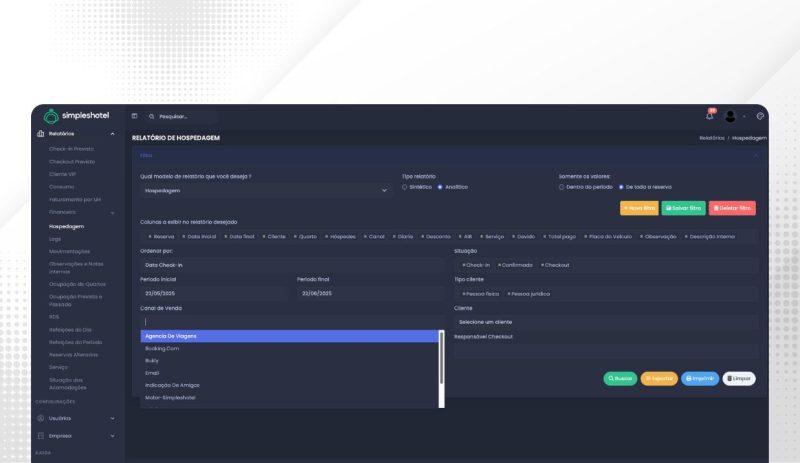Click the notification bell icon

(x=710, y=116)
